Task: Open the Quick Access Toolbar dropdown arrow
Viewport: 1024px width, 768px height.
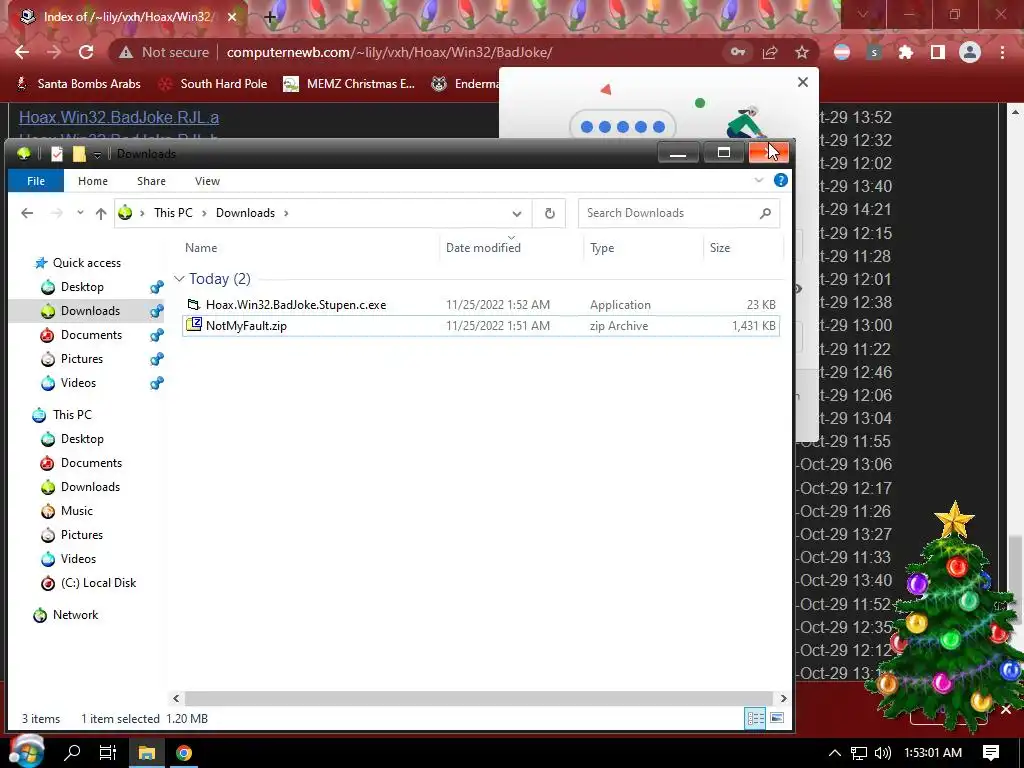Action: pos(97,154)
